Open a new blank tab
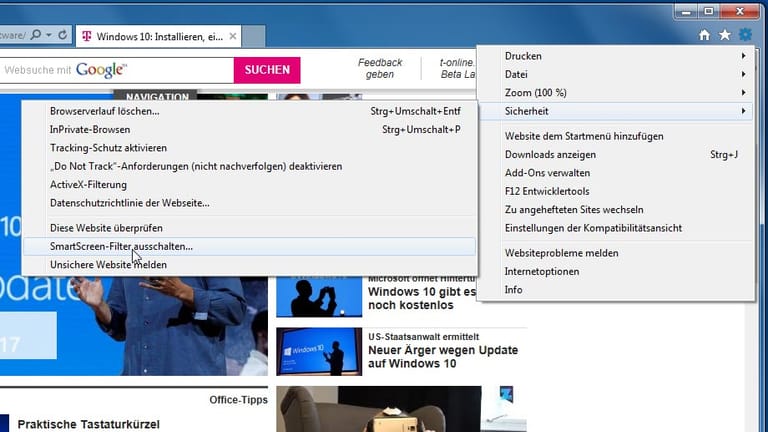Screen dimensions: 768x432 [x=253, y=37]
